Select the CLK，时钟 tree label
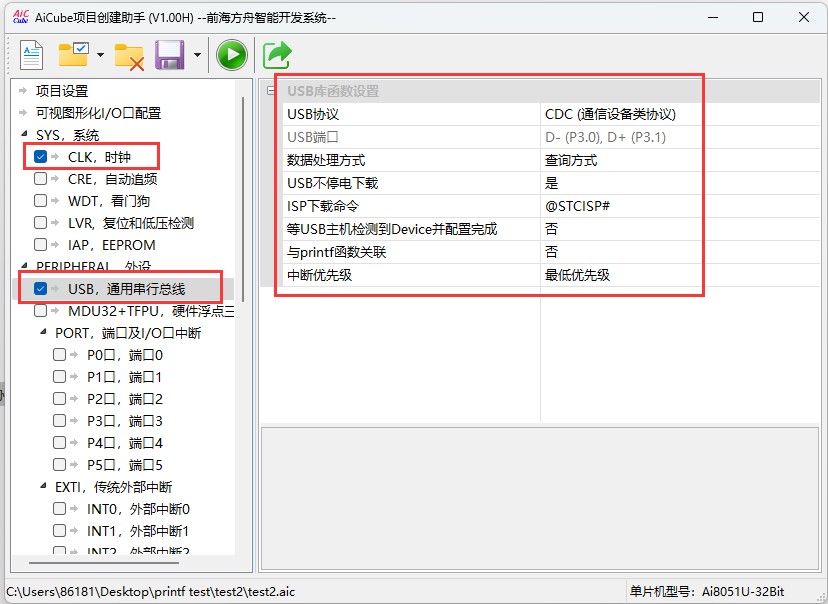 99,157
